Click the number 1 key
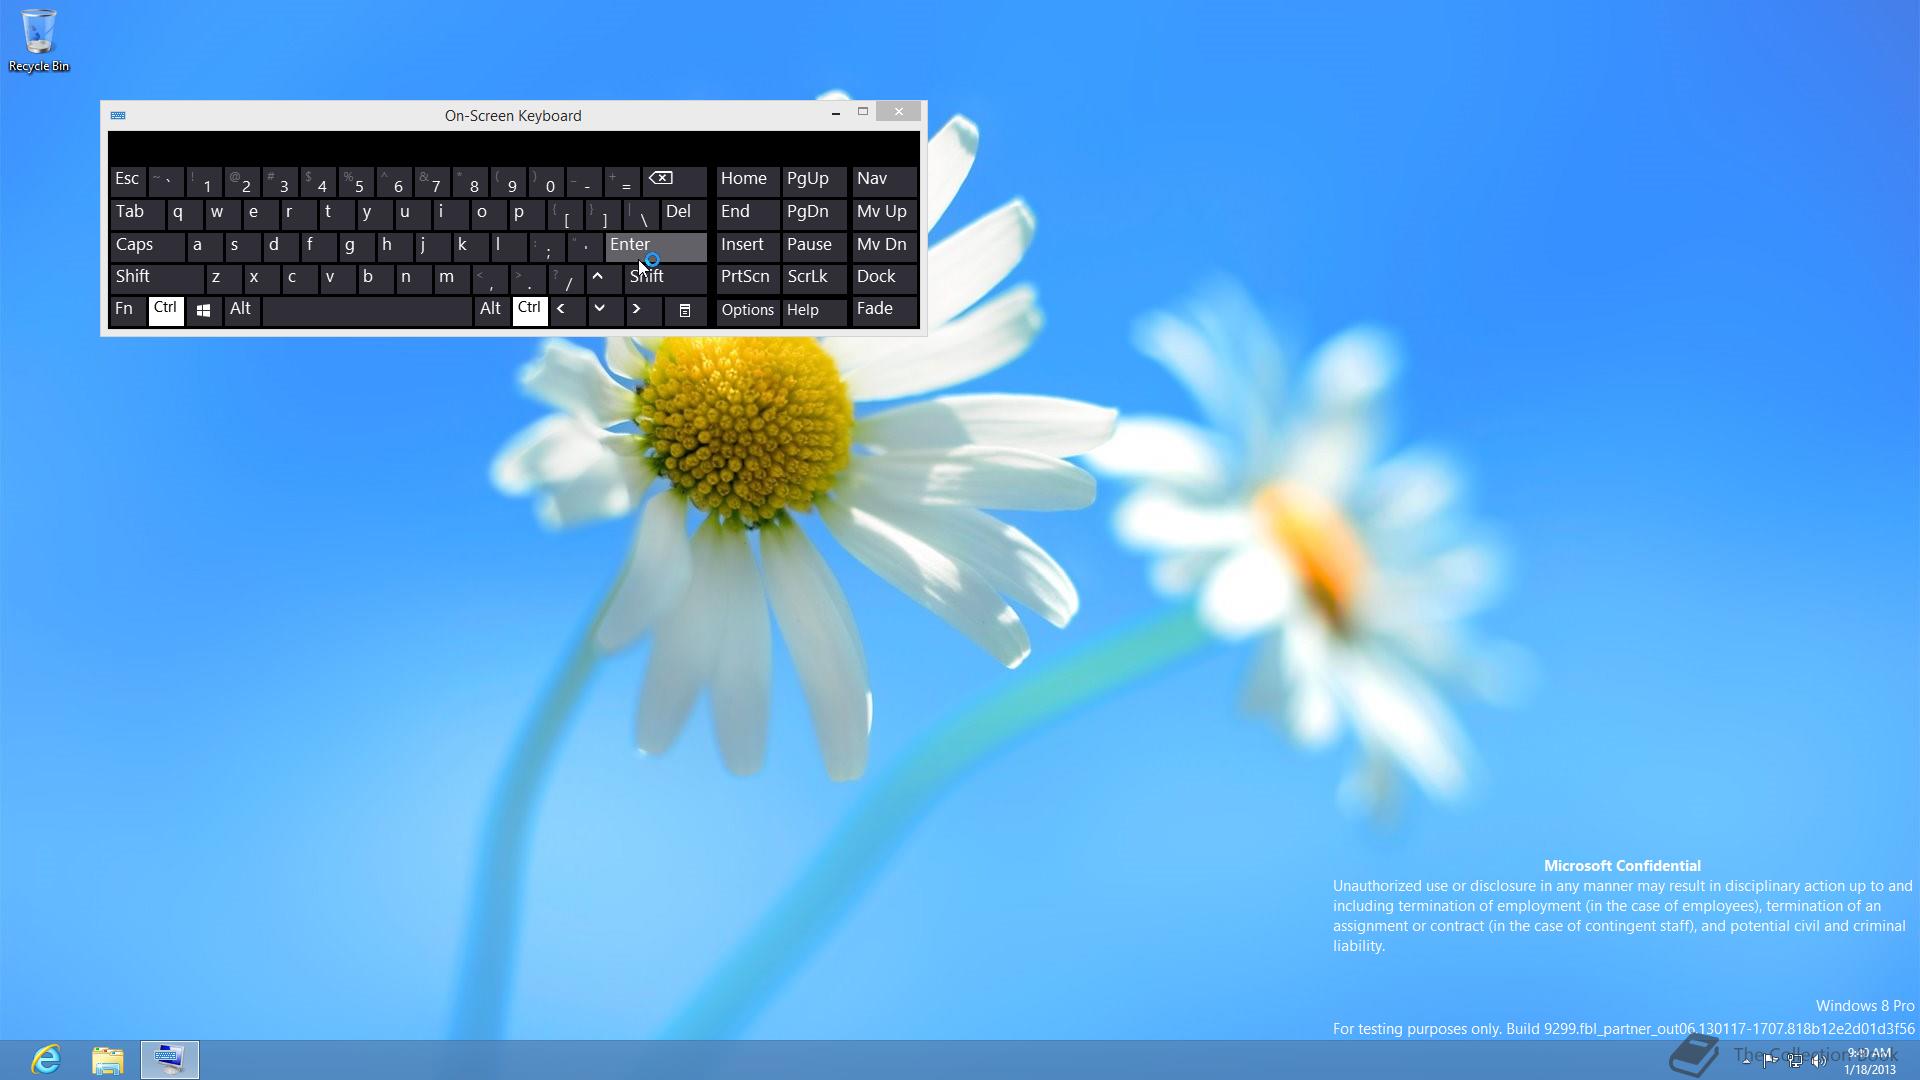The height and width of the screenshot is (1080, 1920). click(x=203, y=180)
